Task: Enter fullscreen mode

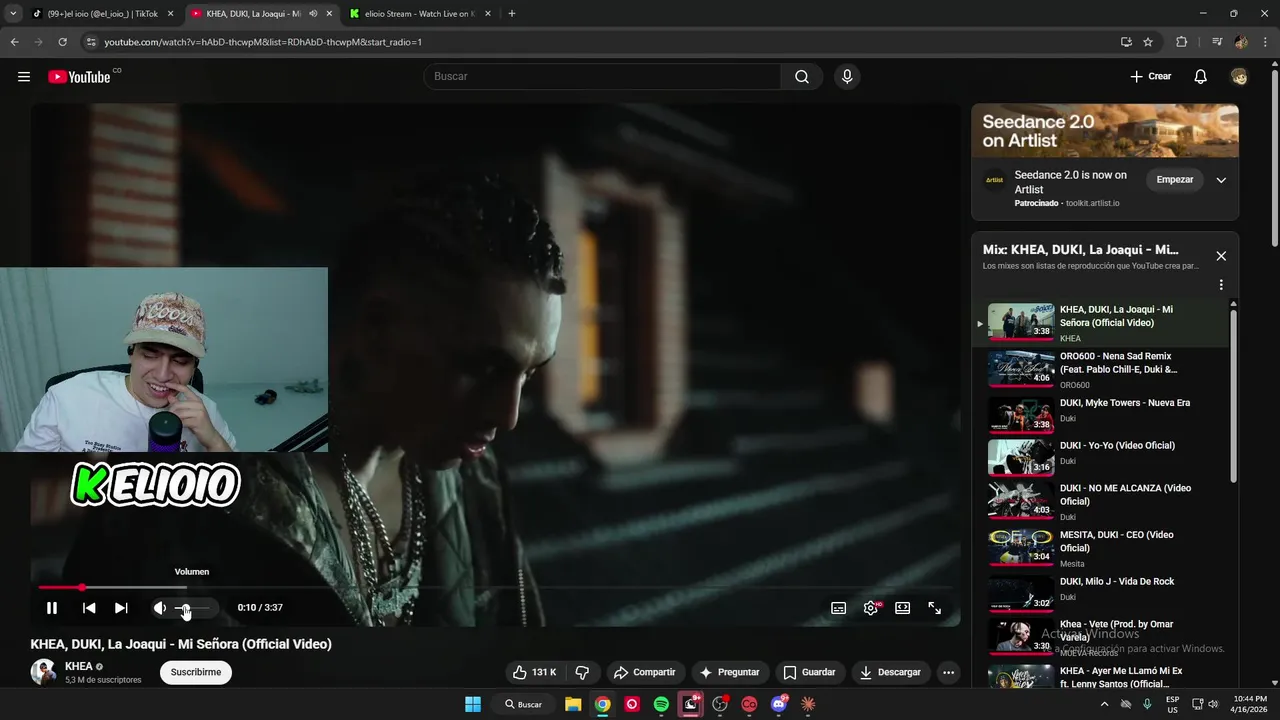Action: point(934,608)
